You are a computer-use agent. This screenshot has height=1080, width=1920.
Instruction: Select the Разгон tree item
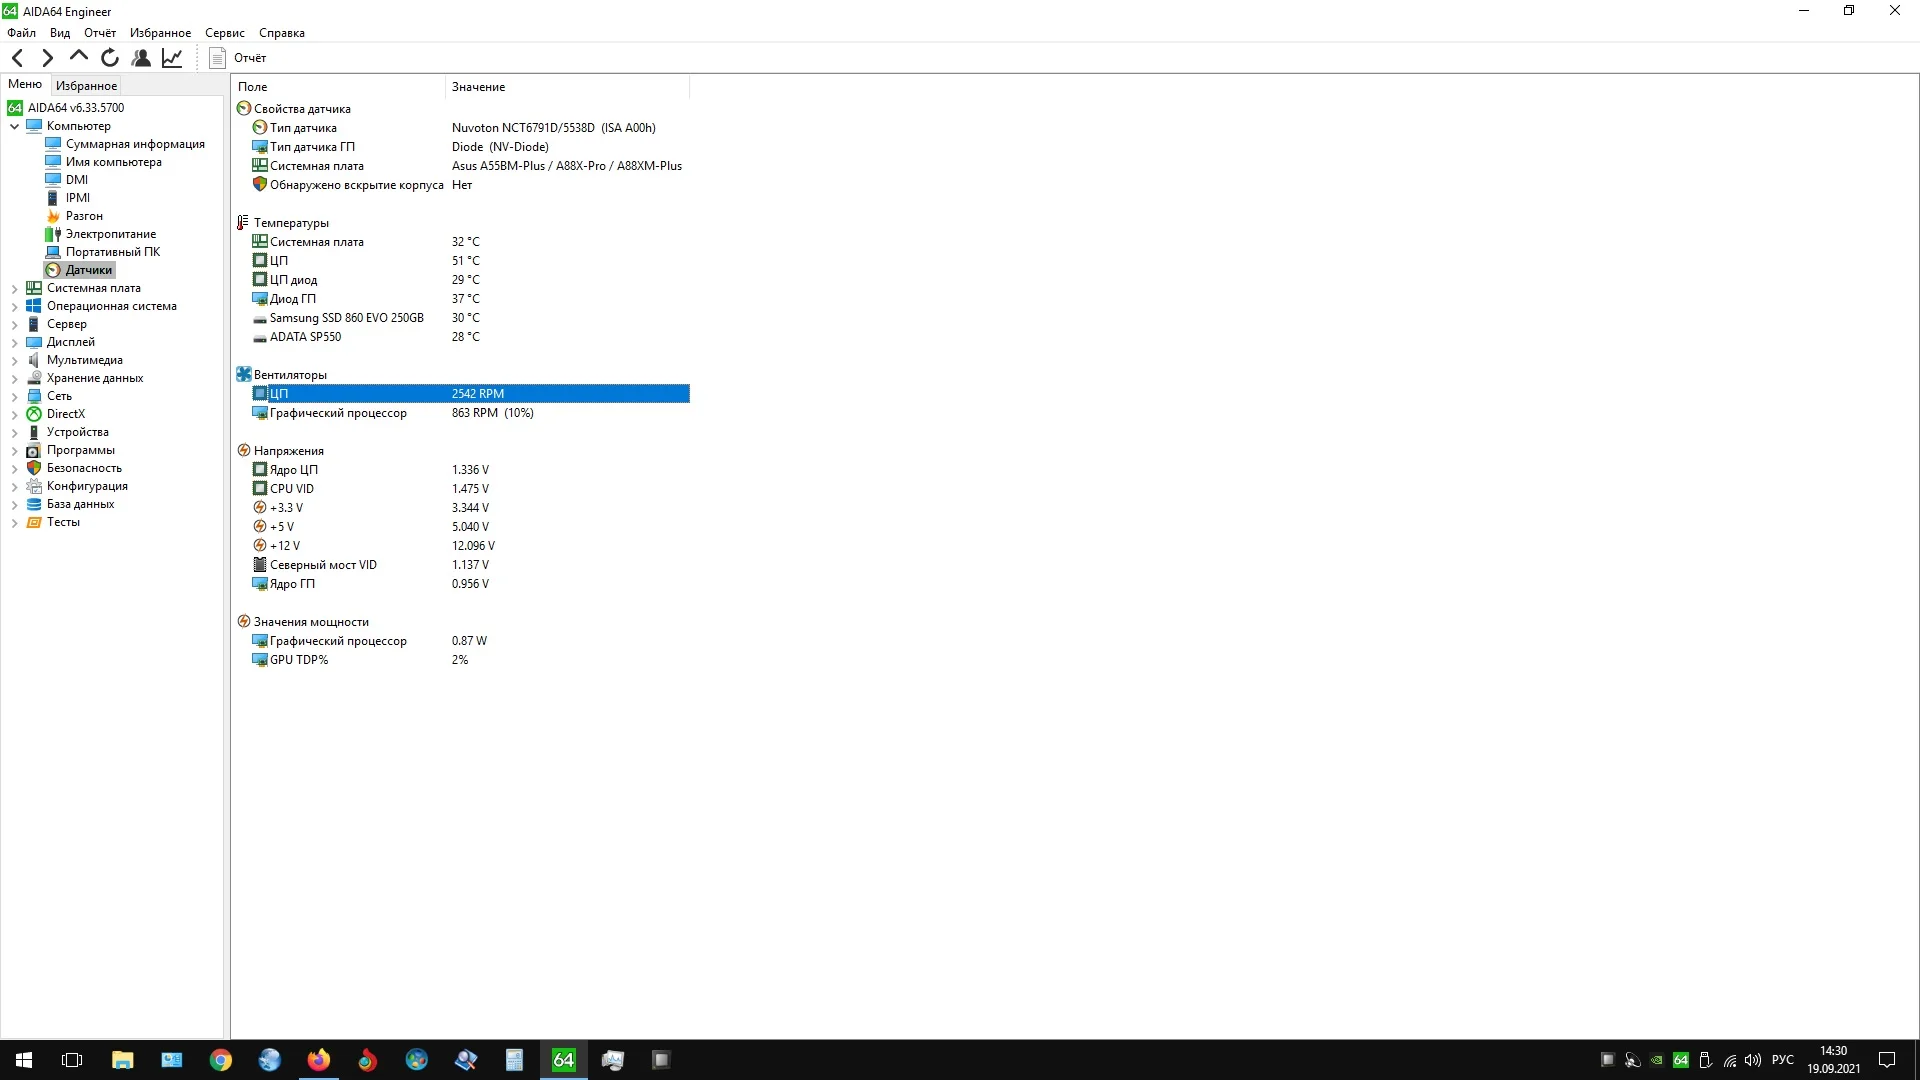click(84, 216)
